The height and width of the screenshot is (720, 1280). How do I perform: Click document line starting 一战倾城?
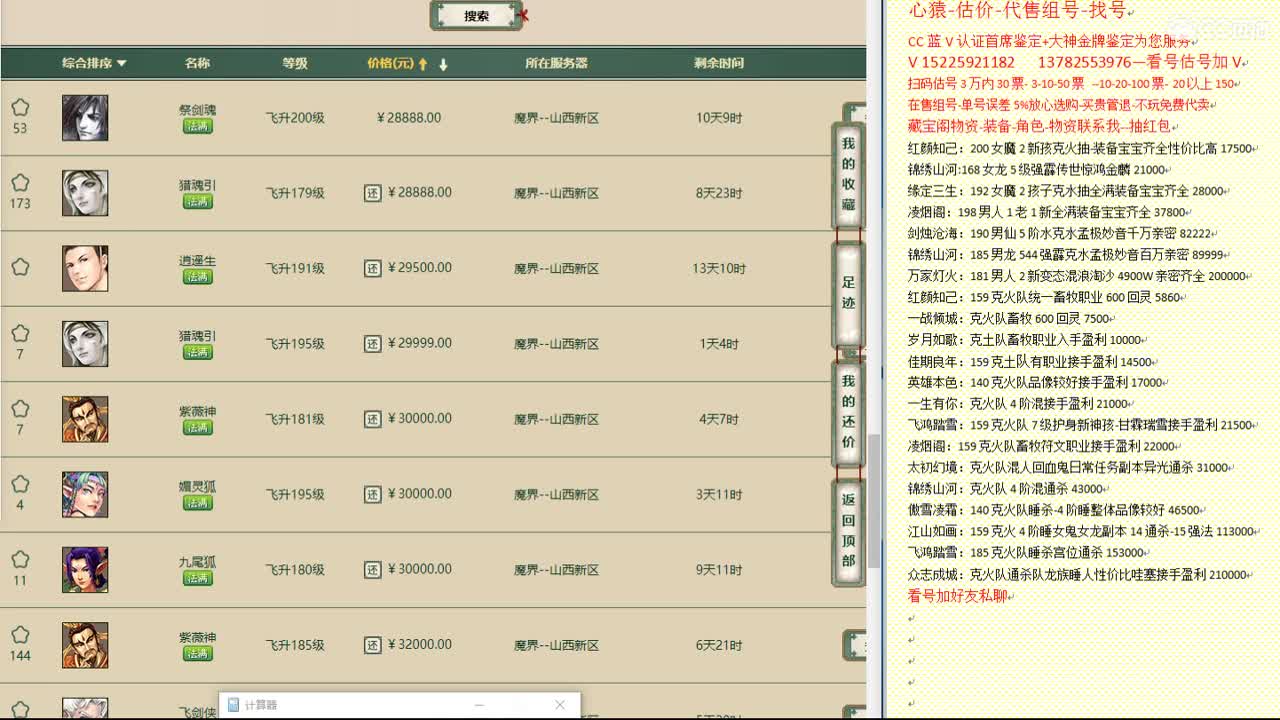coord(1009,319)
